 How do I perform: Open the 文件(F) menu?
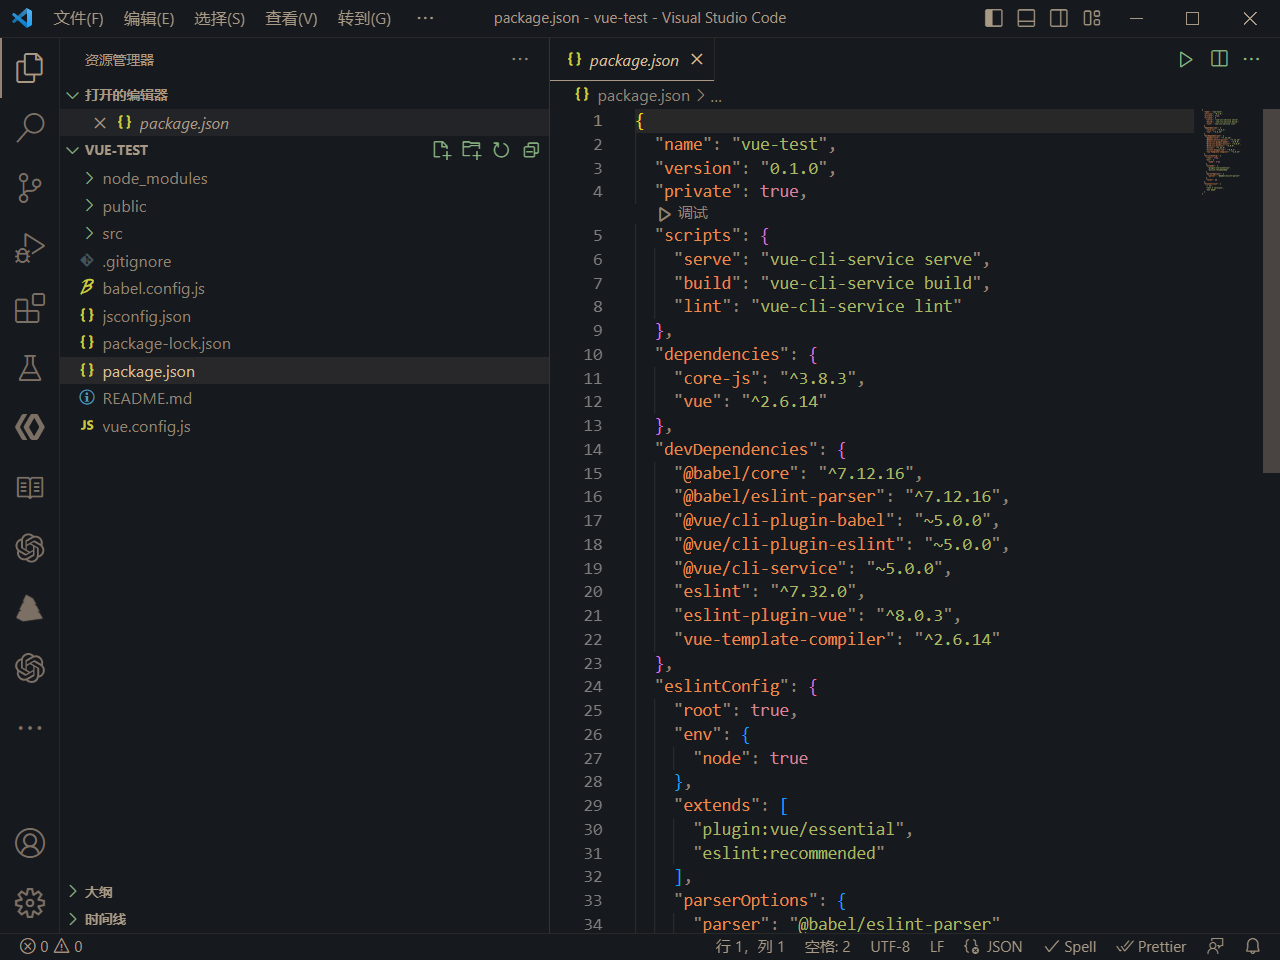78,18
